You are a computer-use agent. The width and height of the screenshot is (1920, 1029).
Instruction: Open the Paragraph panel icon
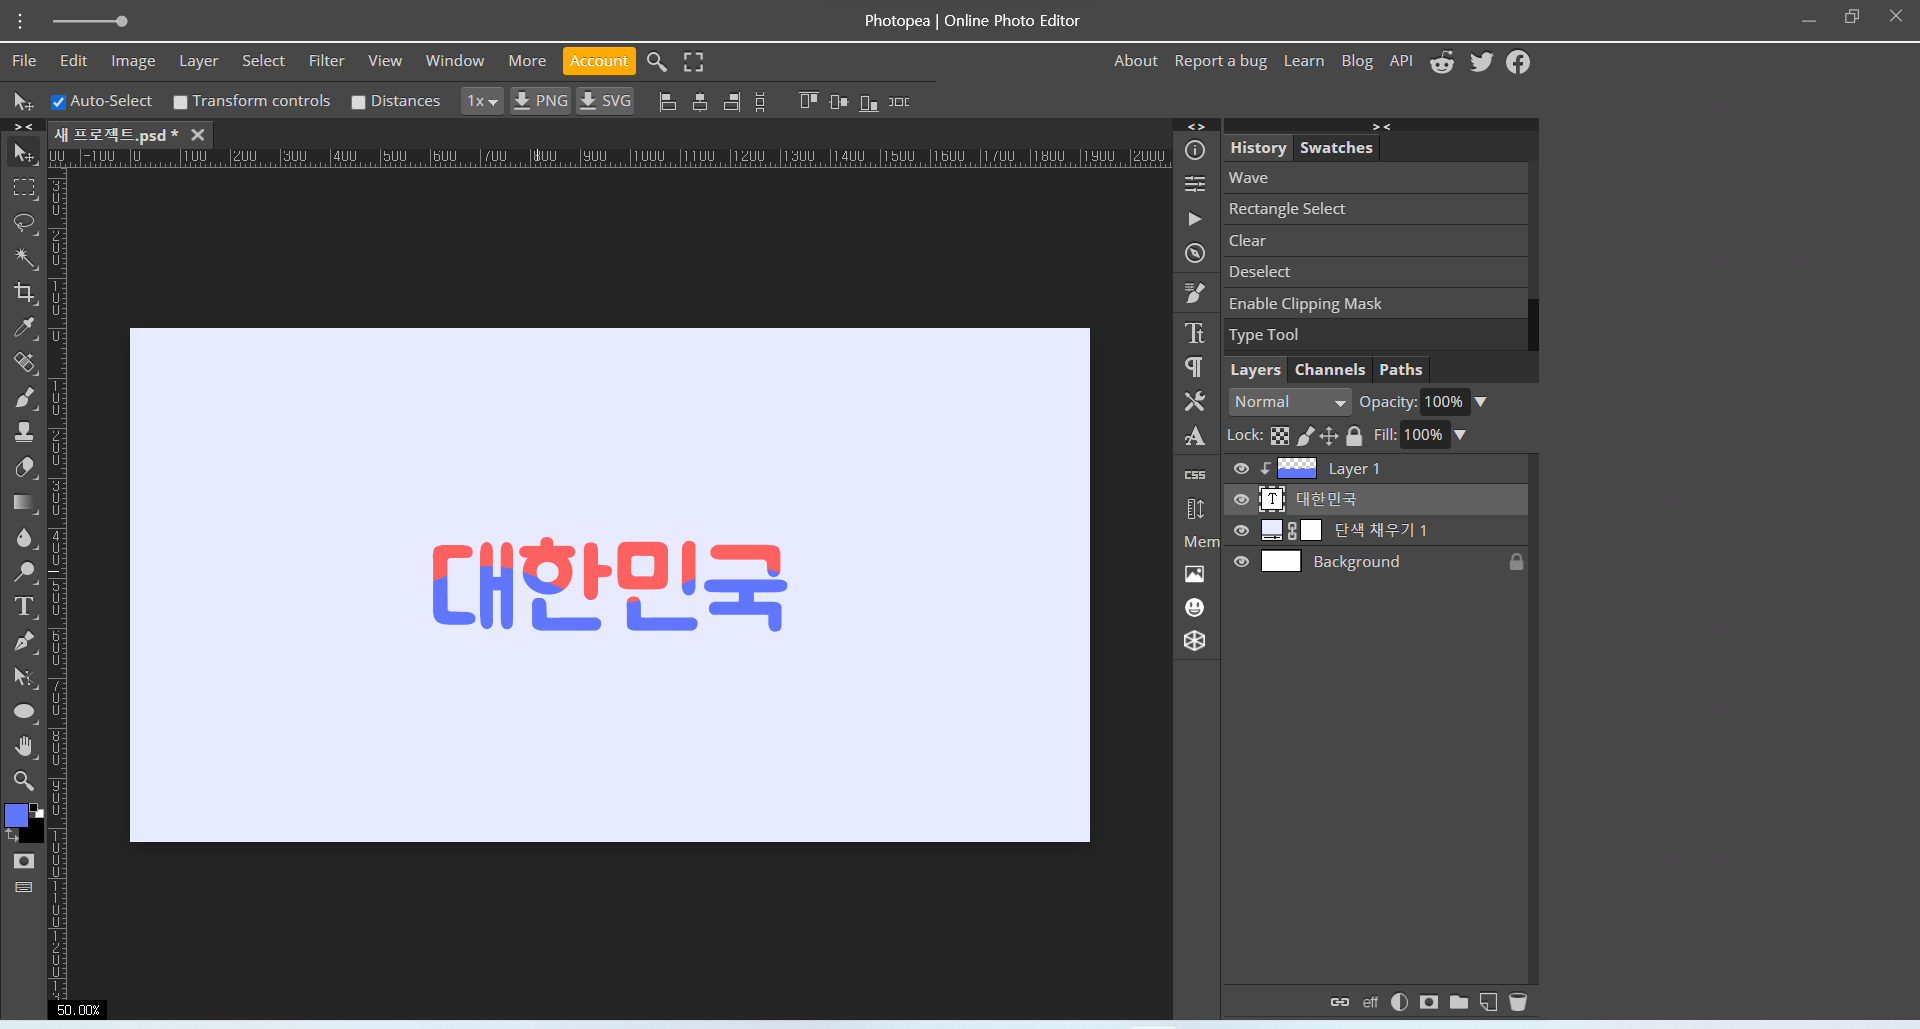coord(1195,367)
